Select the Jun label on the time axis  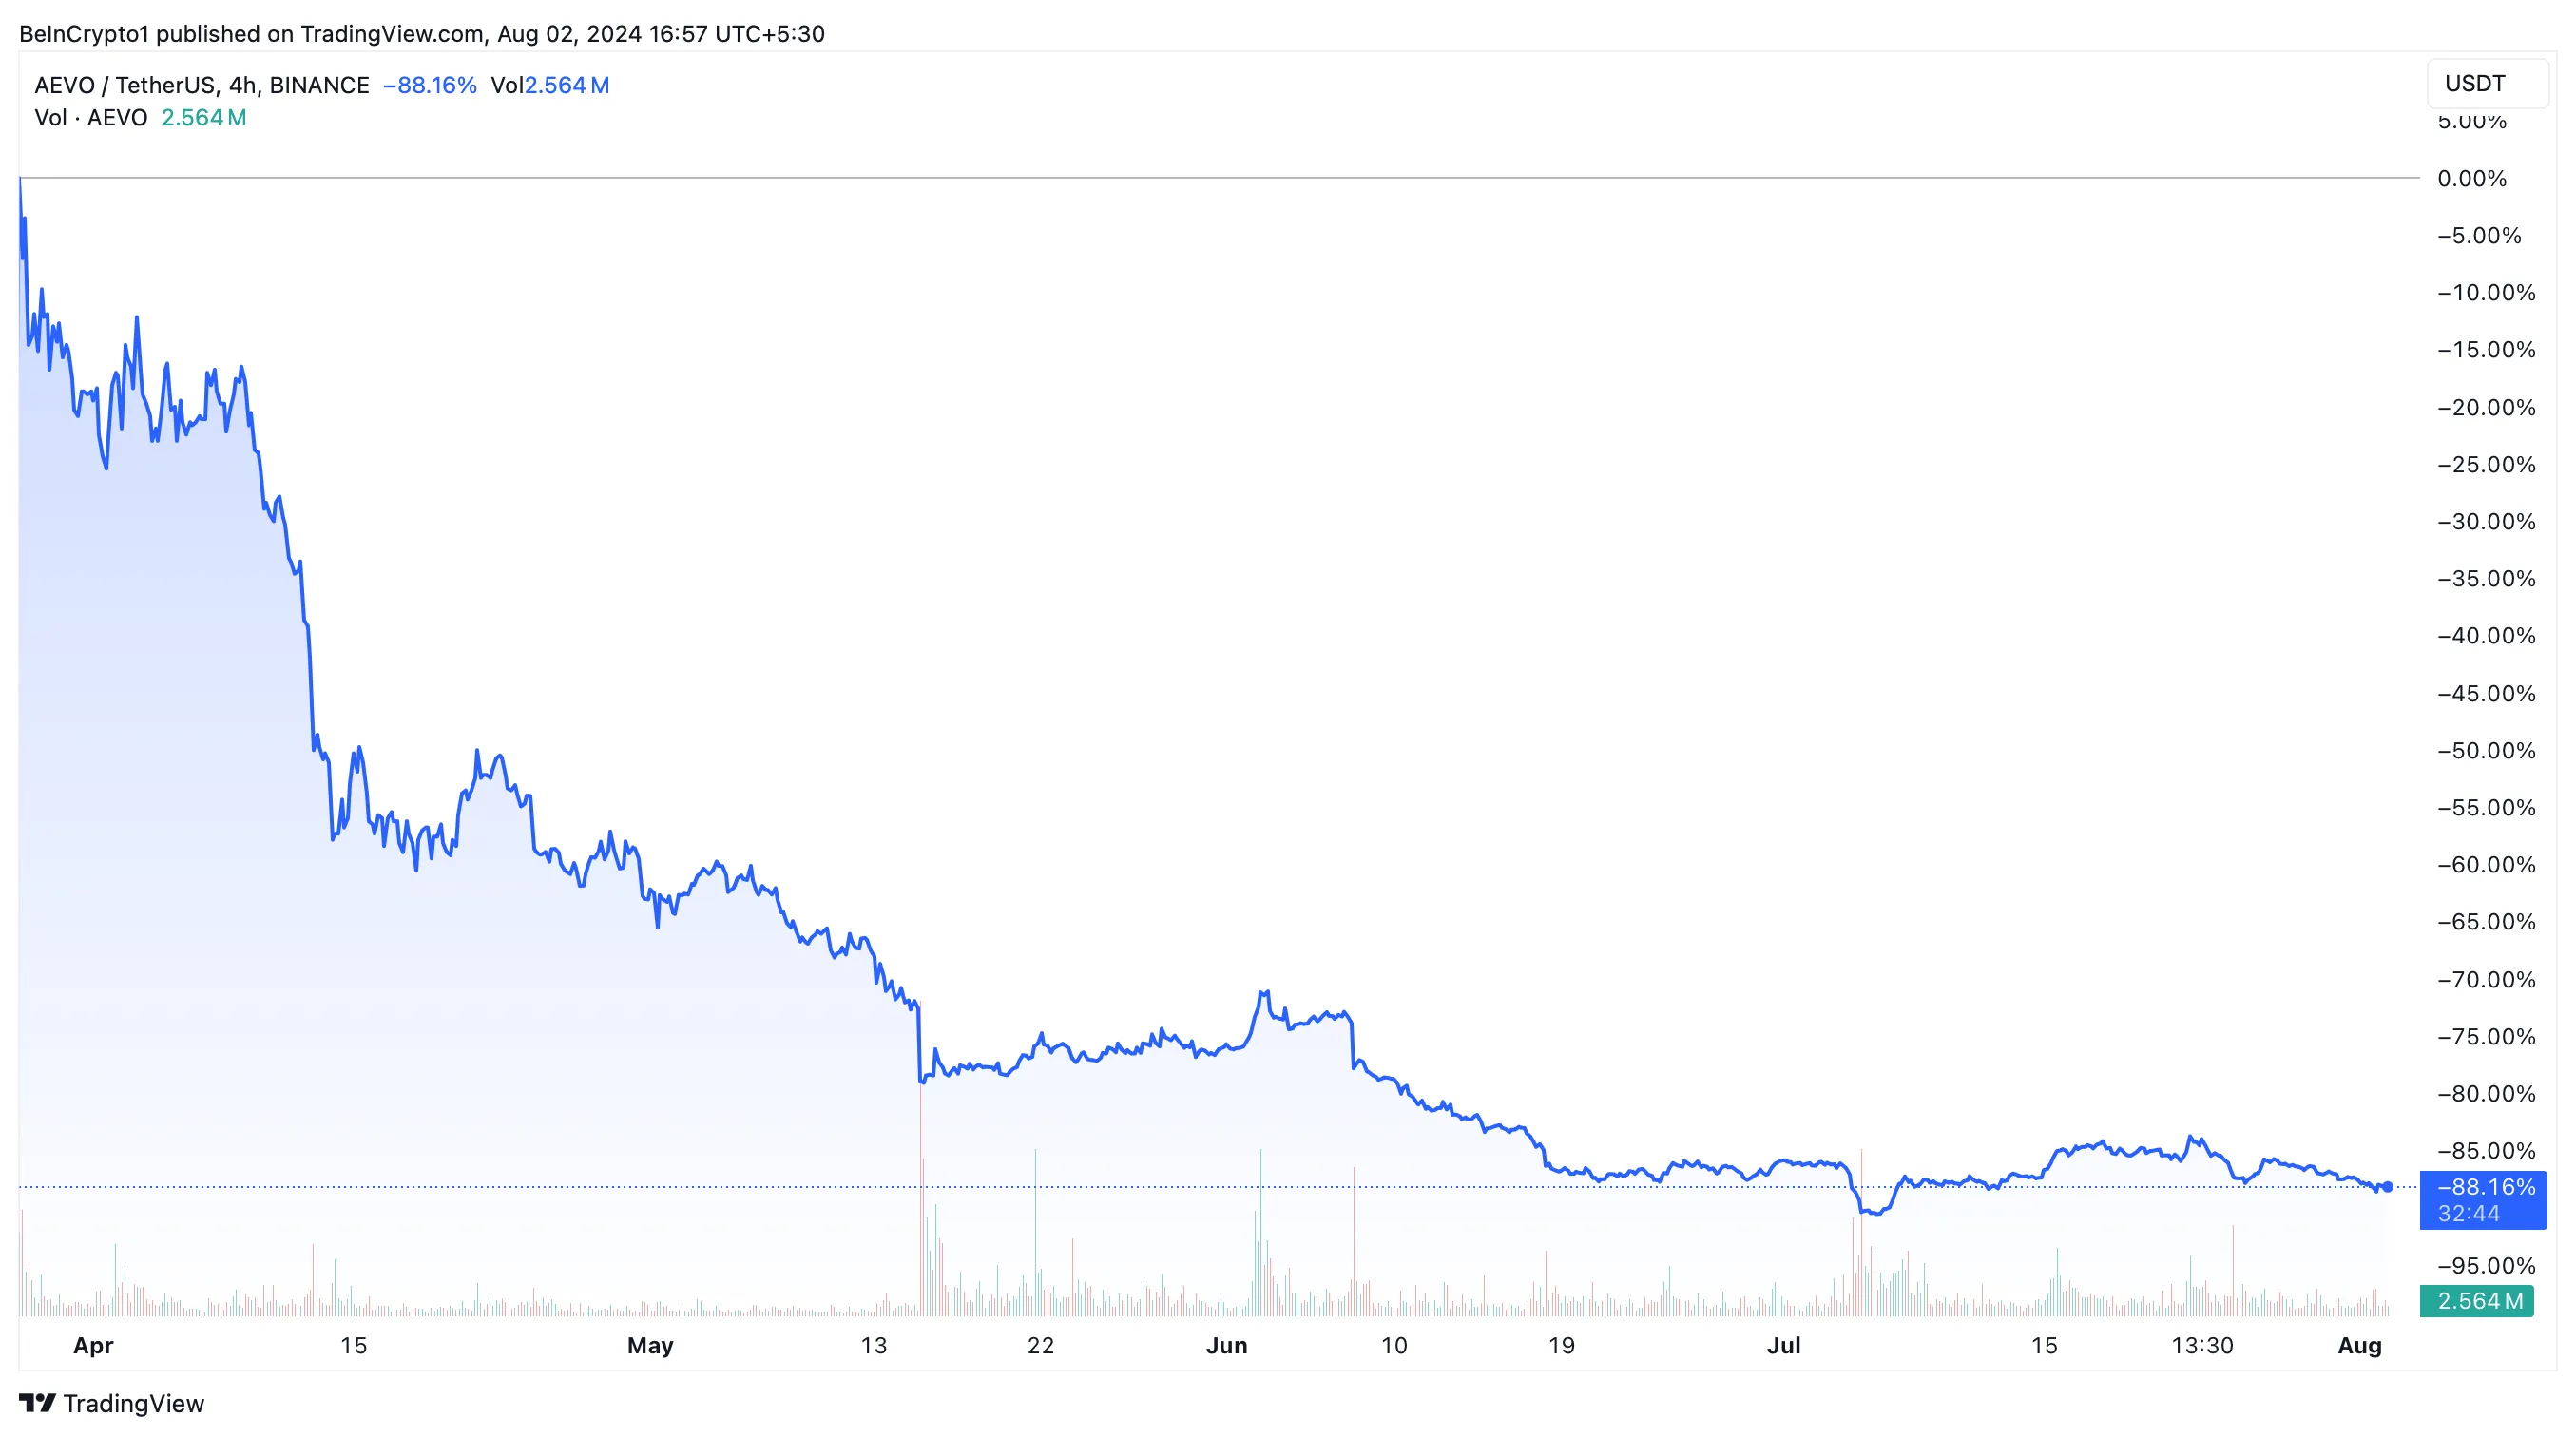click(1226, 1346)
